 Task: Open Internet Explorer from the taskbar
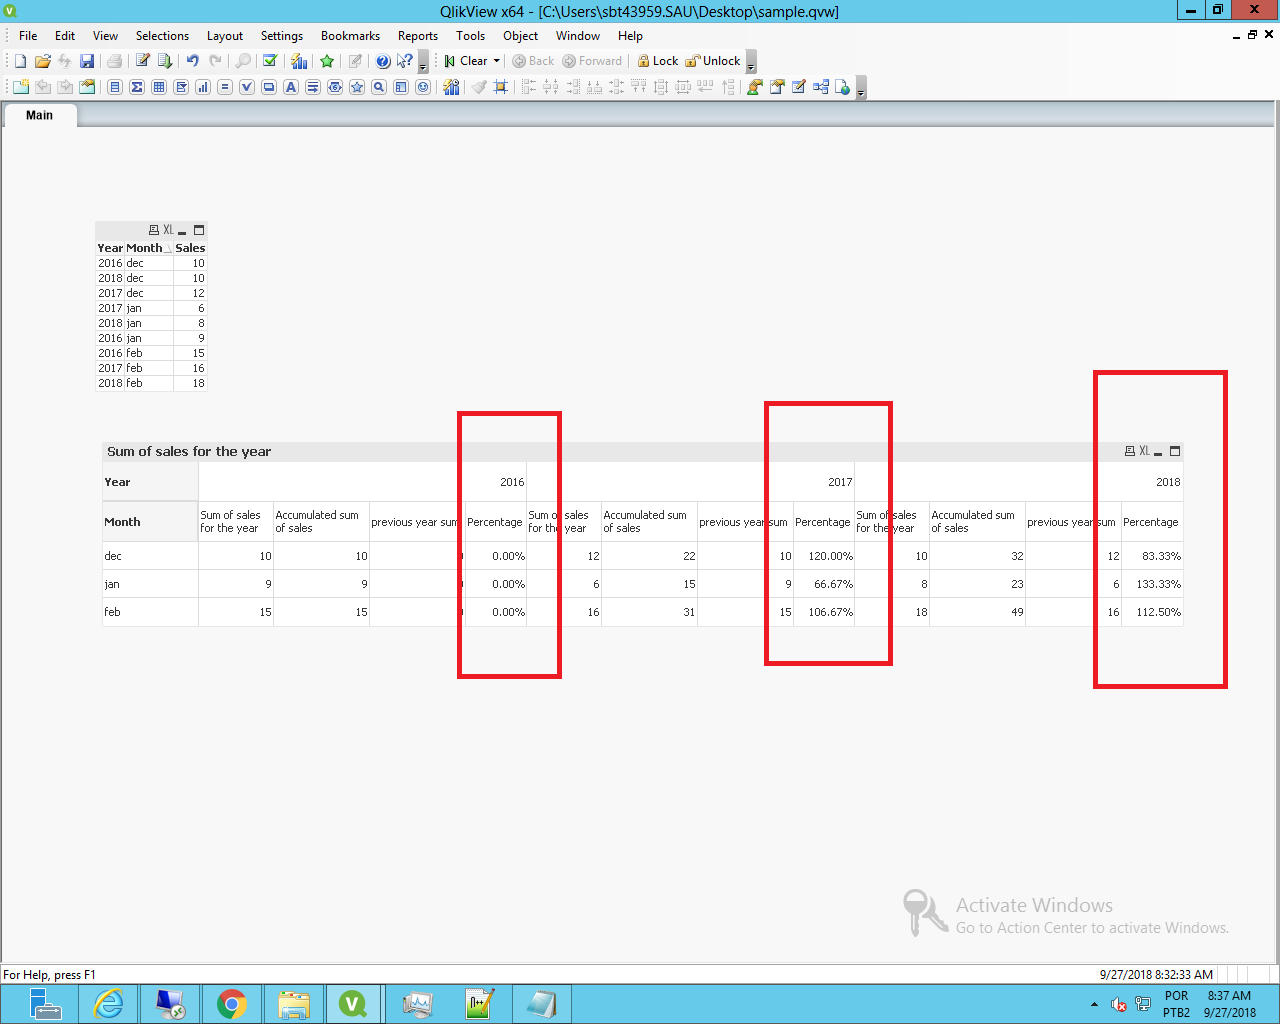[108, 1004]
